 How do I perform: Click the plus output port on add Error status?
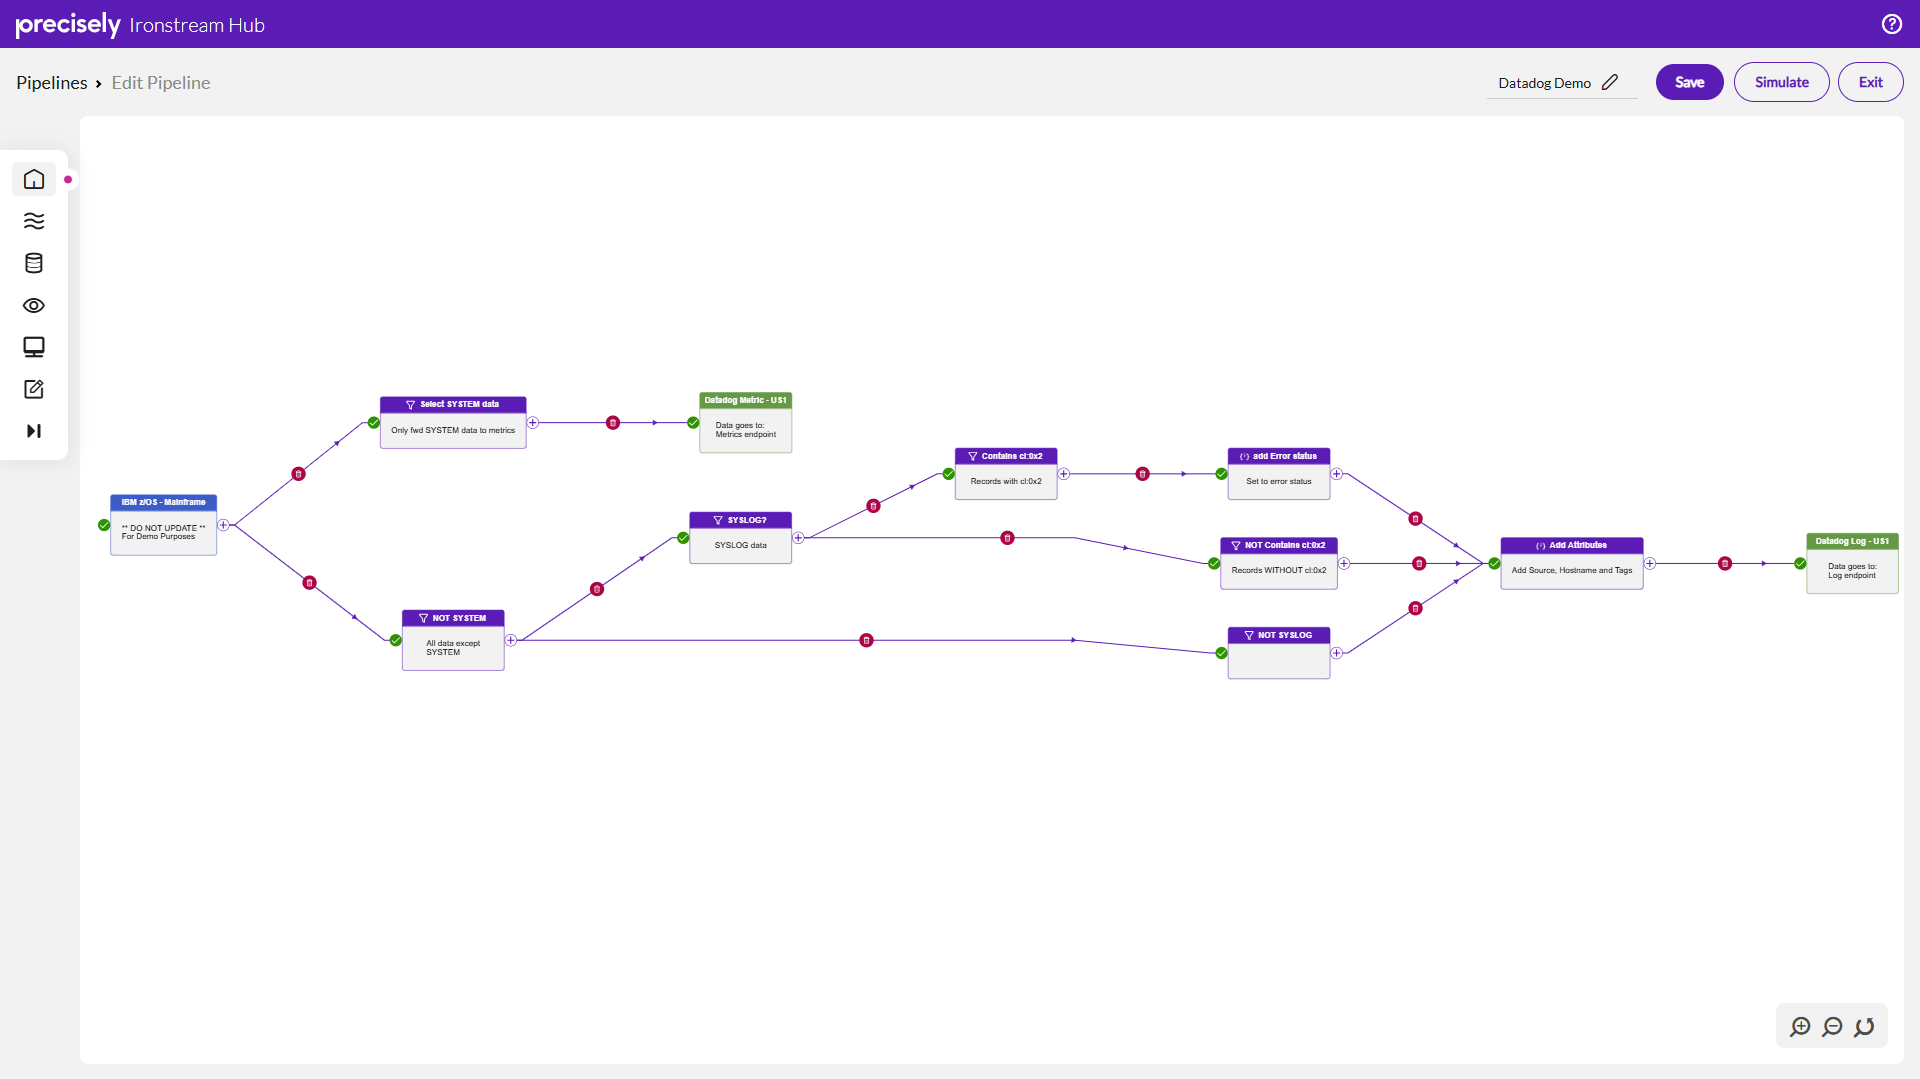click(x=1337, y=474)
